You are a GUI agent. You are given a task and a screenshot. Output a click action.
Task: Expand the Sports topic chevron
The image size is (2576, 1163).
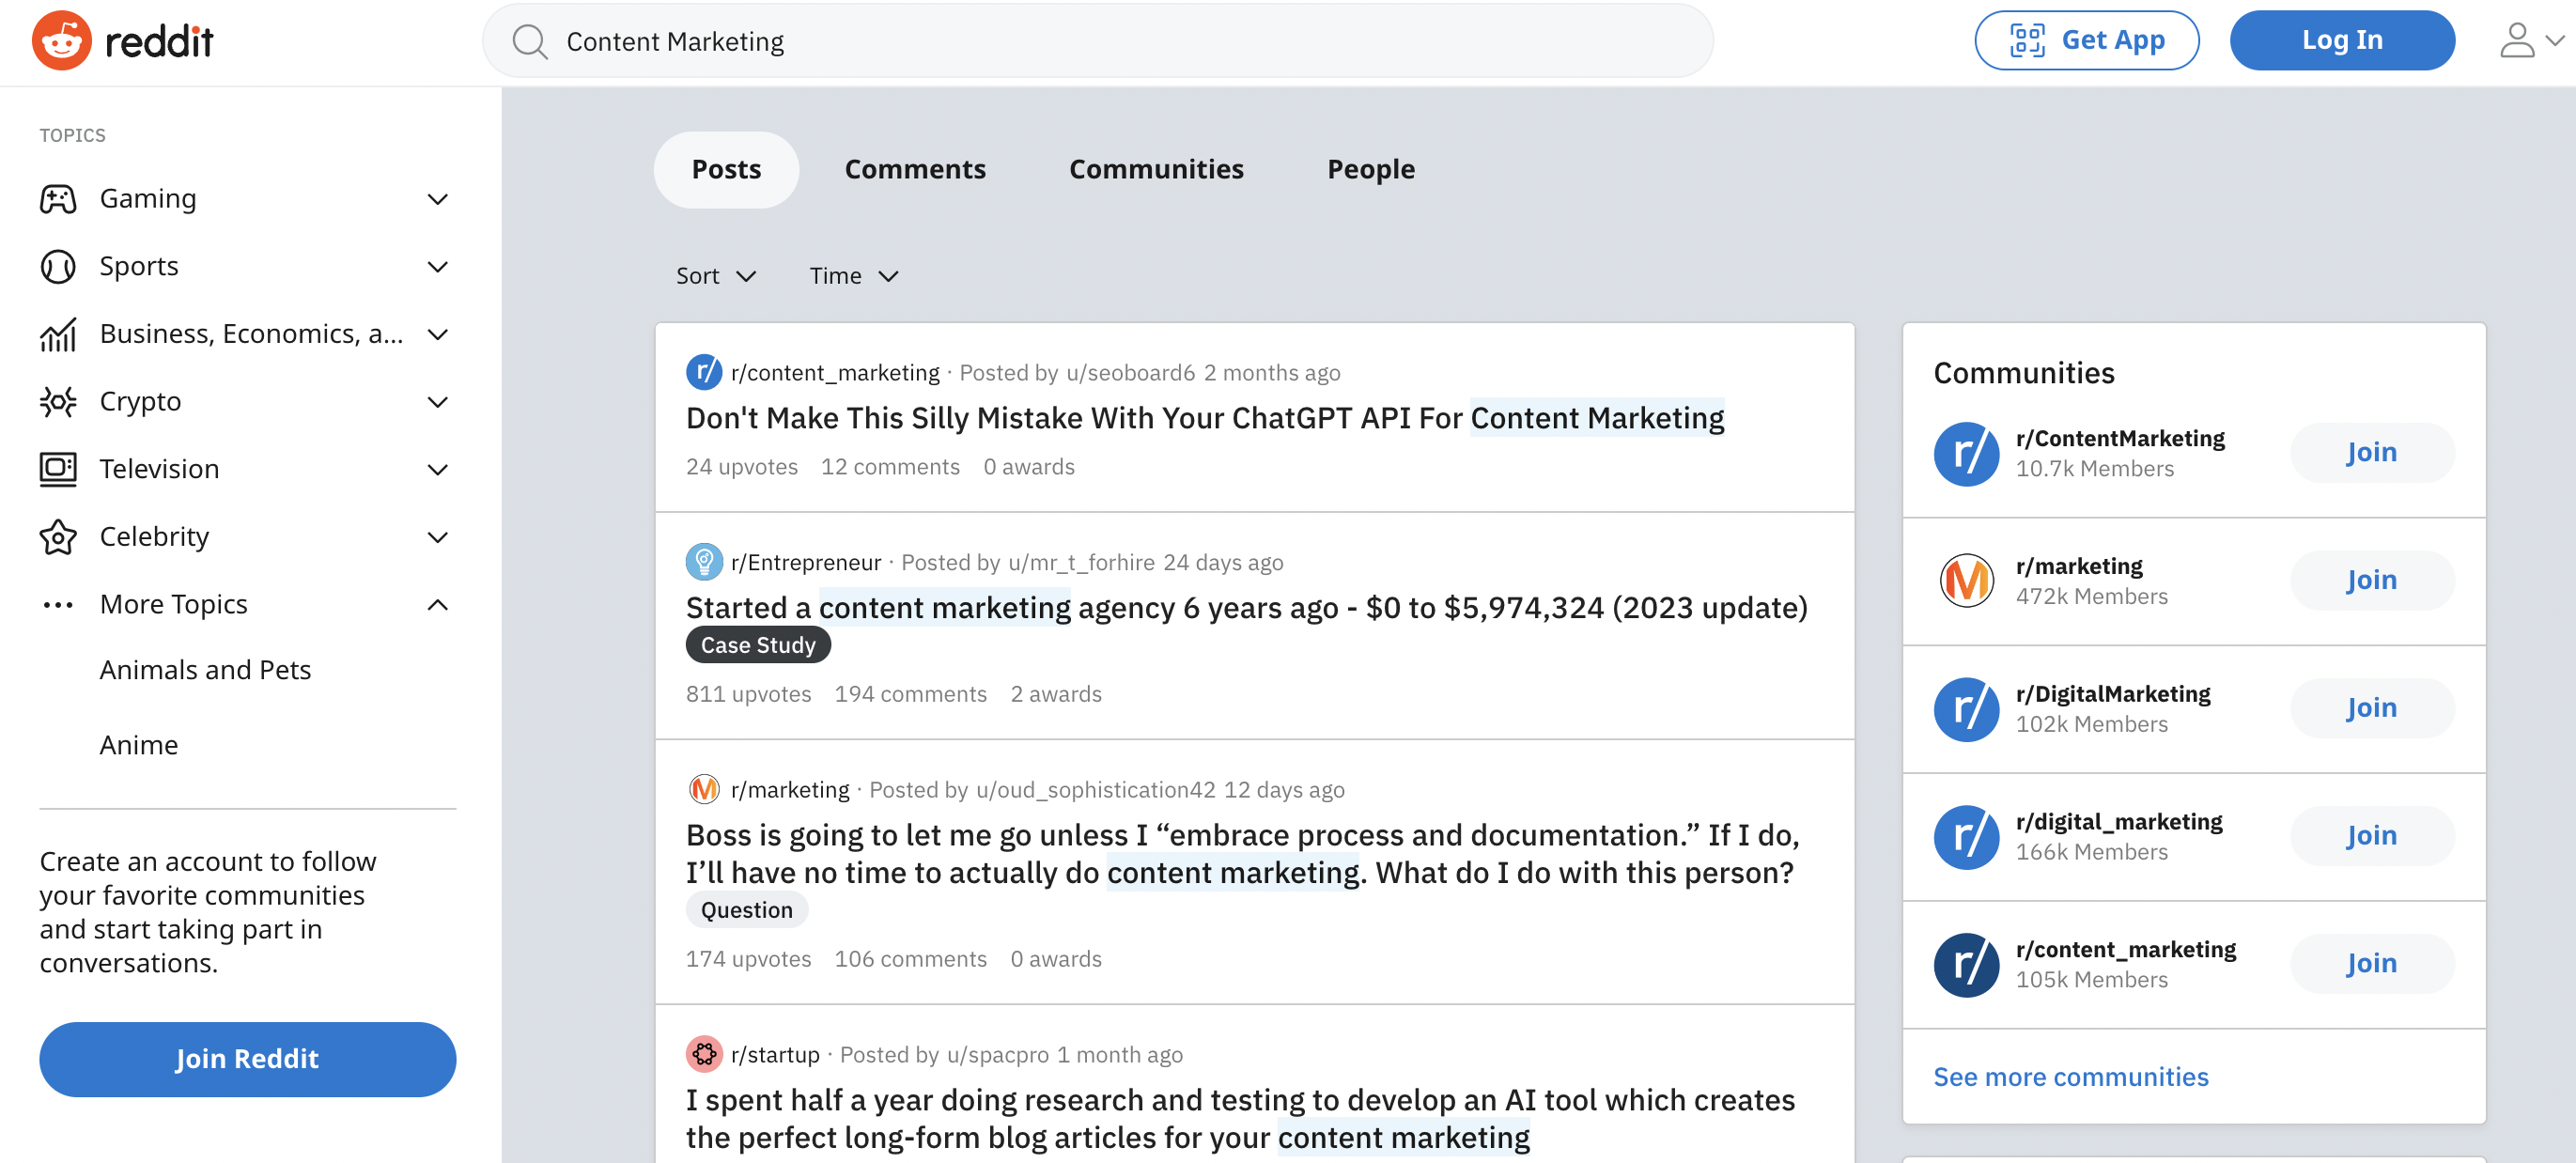tap(437, 267)
